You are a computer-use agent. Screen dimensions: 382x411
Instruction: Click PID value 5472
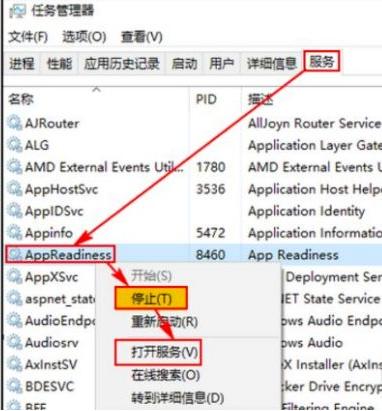pyautogui.click(x=211, y=233)
